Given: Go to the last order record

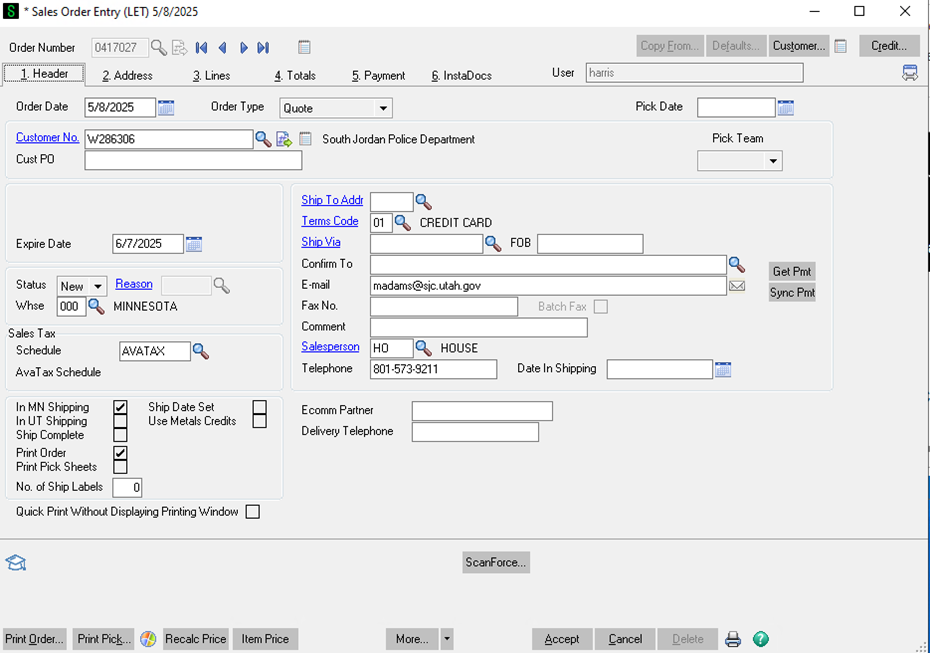Looking at the screenshot, I should coord(263,47).
